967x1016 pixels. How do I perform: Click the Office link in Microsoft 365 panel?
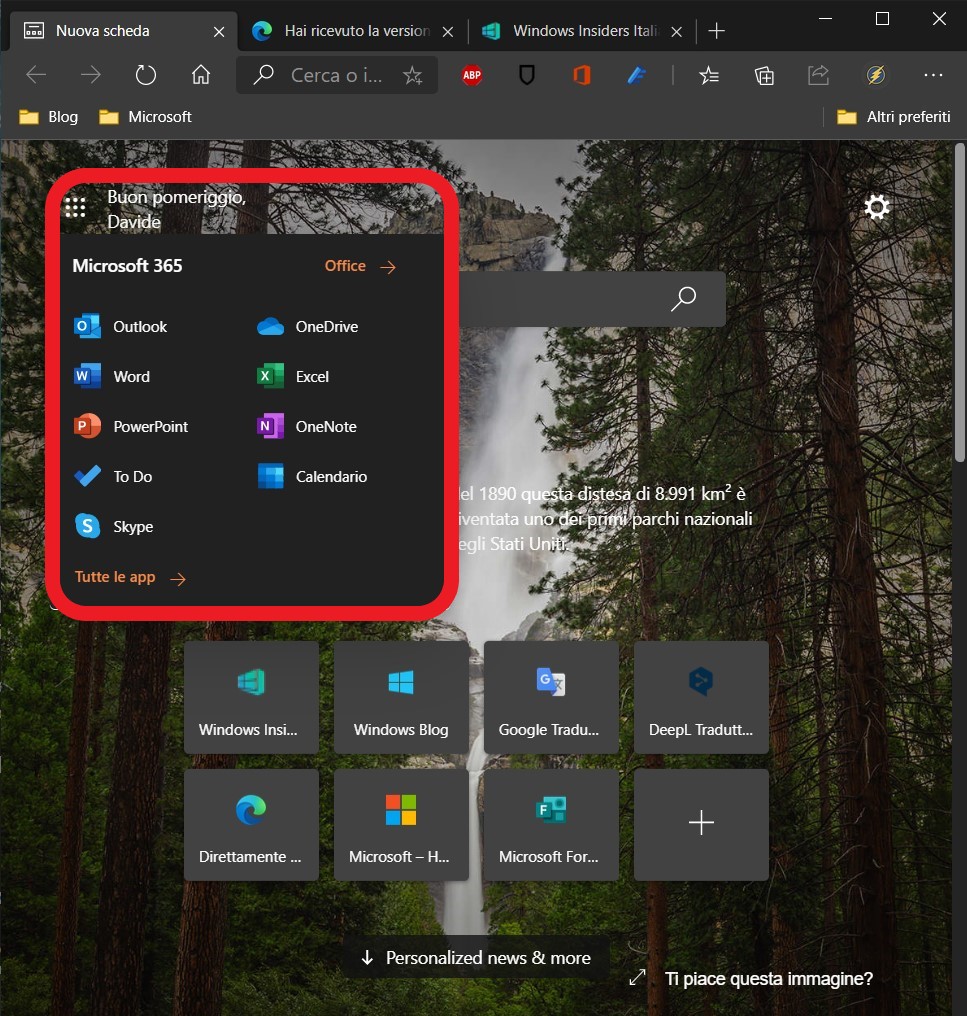360,266
